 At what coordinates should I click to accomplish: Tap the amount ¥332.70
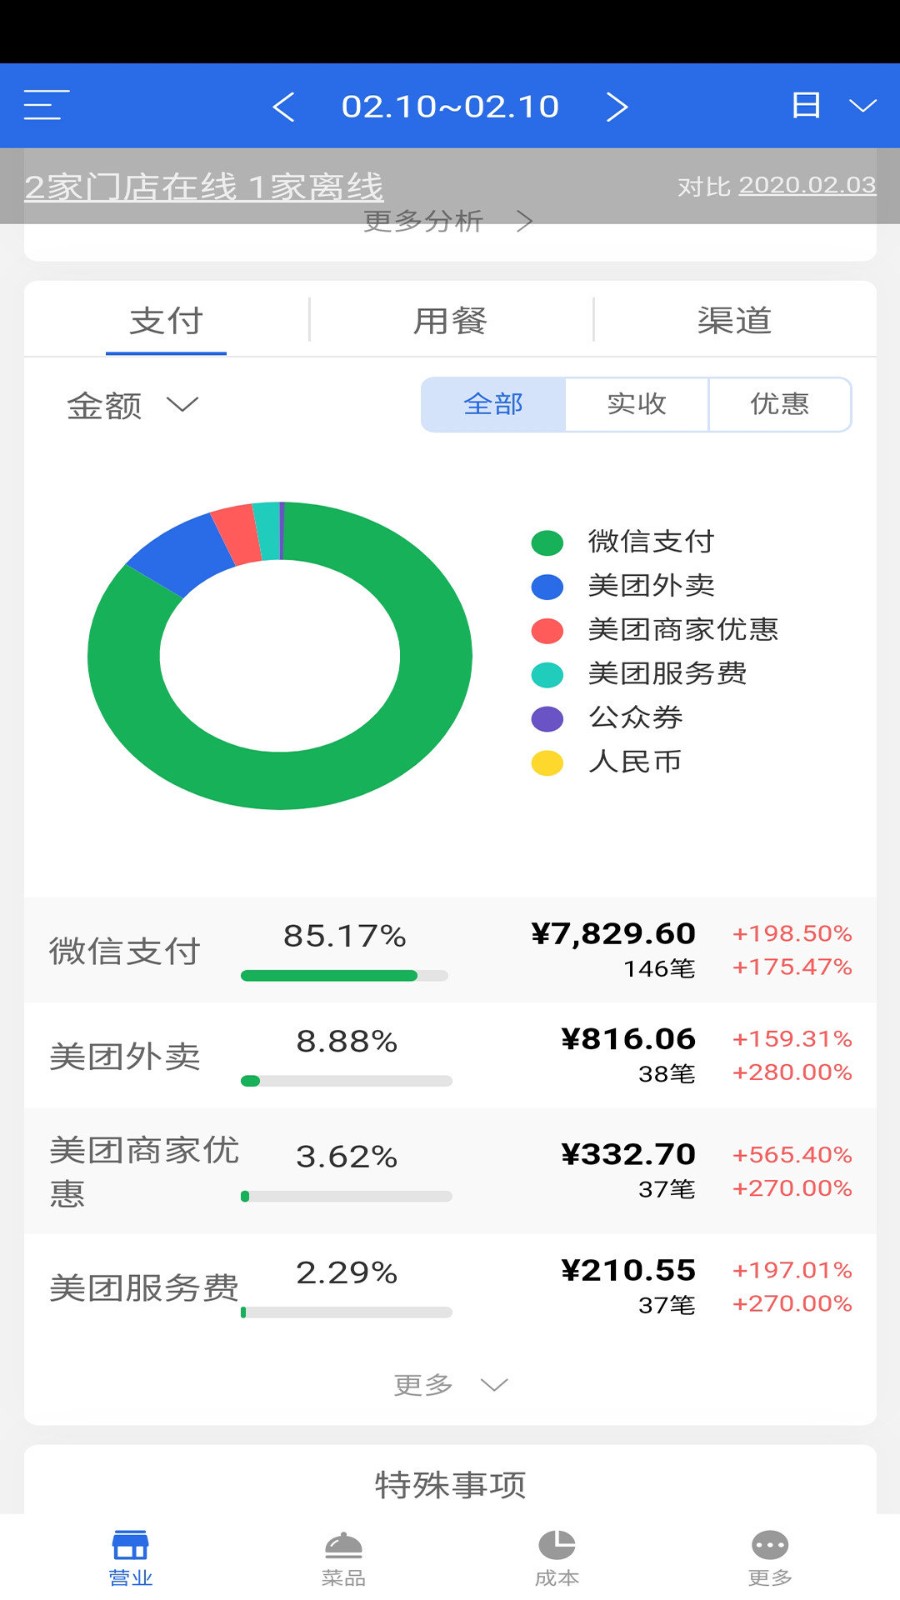628,1154
